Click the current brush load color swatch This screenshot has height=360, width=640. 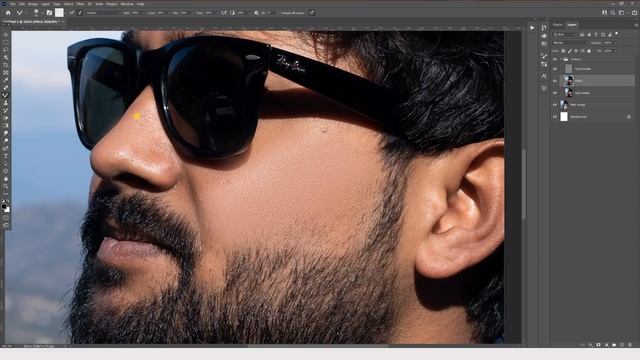tap(59, 13)
